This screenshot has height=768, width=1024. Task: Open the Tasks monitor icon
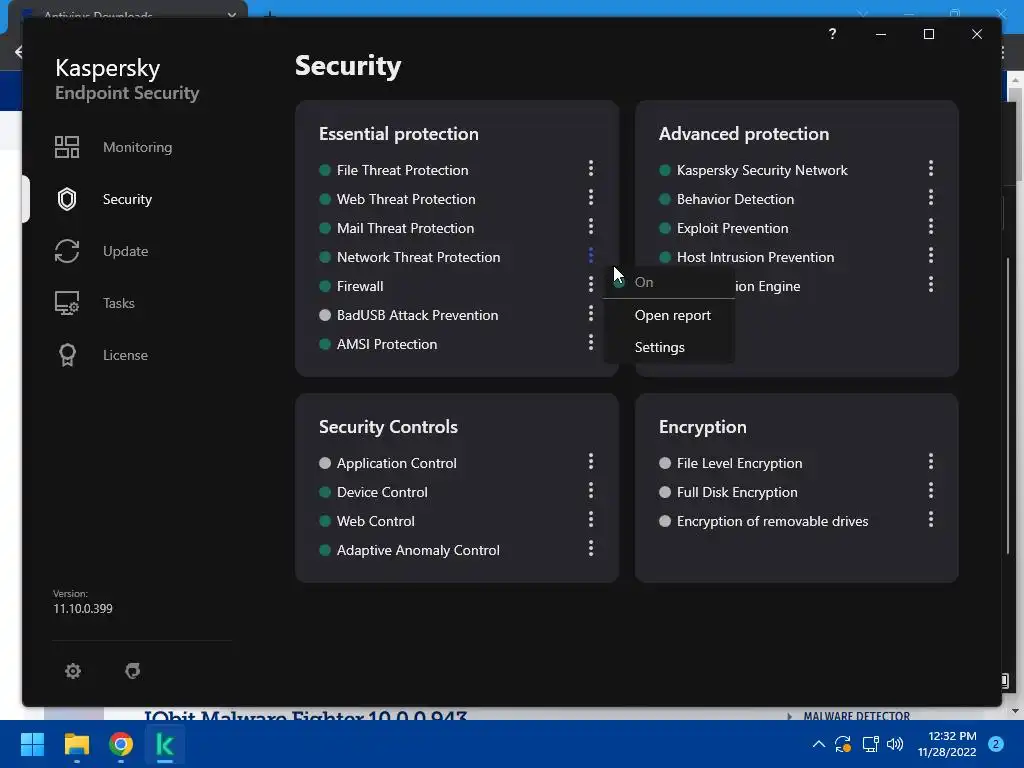click(x=67, y=303)
